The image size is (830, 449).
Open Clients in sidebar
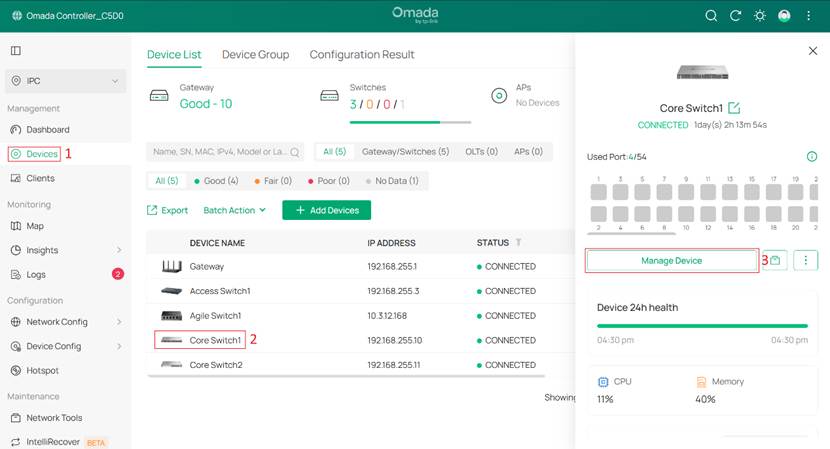click(x=40, y=178)
